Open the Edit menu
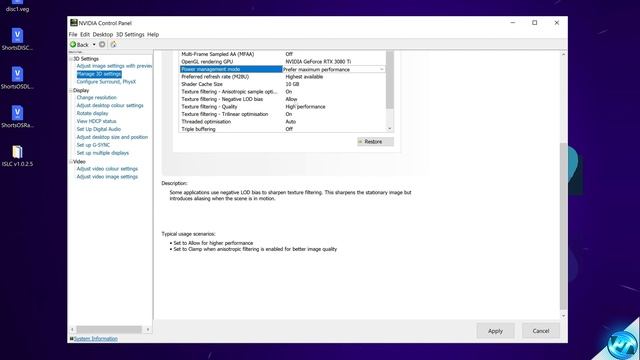The width and height of the screenshot is (640, 360). 84,34
